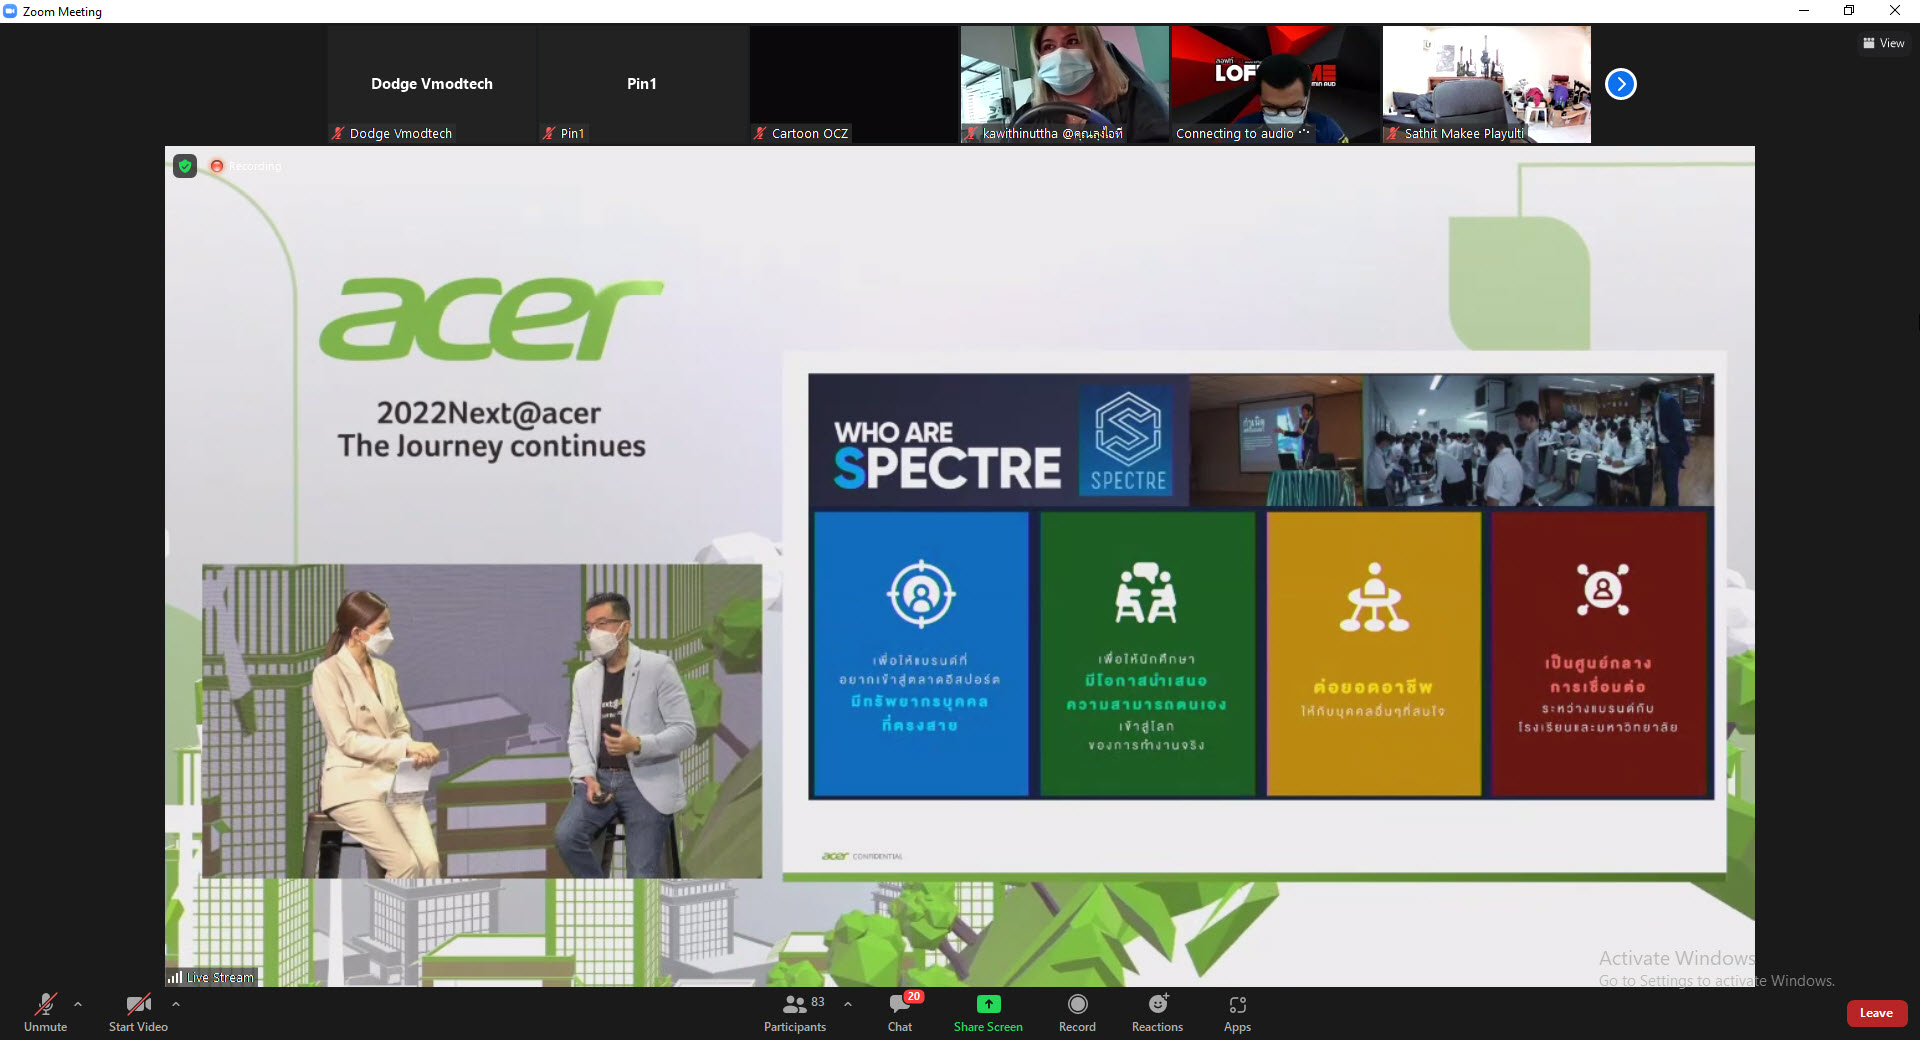Click the participant count 83

coord(818,1002)
